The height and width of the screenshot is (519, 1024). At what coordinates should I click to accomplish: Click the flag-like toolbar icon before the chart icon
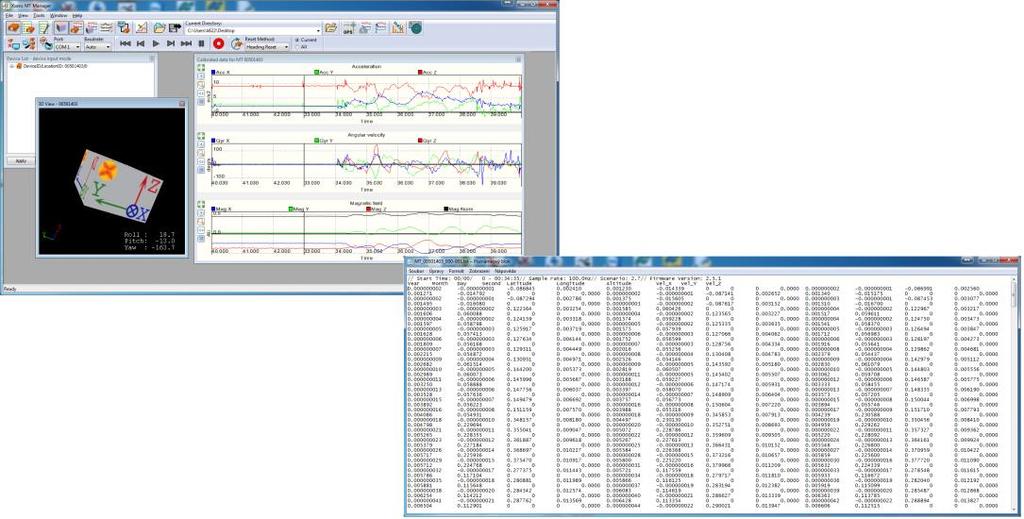coord(381,28)
